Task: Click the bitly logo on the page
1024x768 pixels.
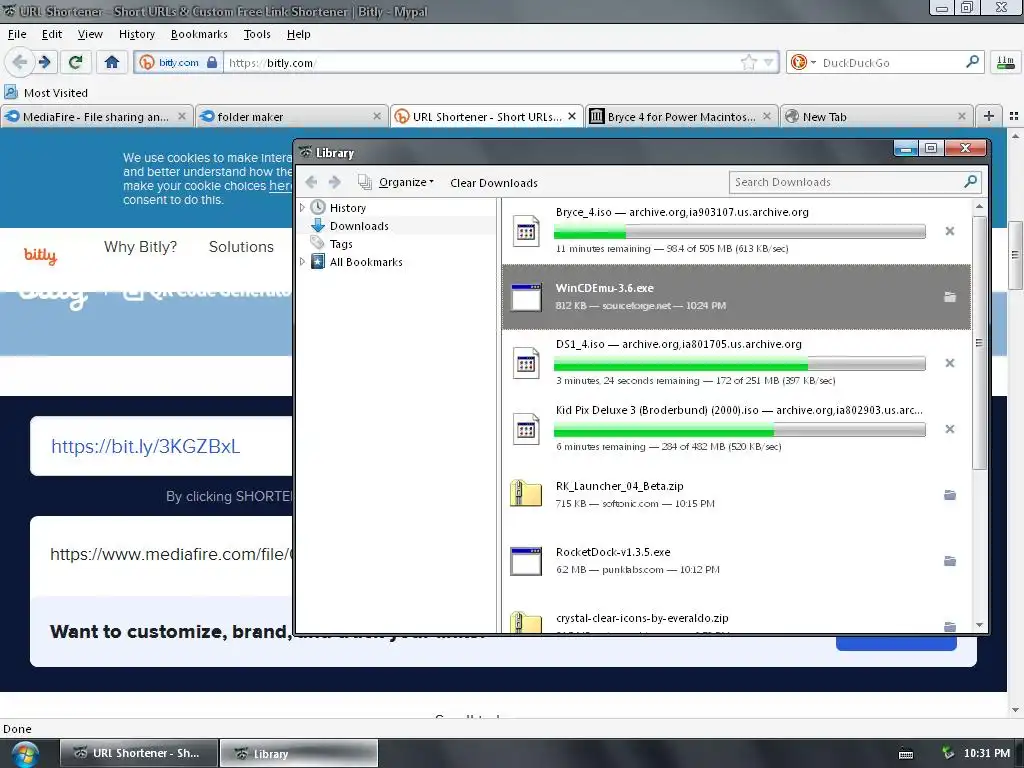Action: click(40, 255)
